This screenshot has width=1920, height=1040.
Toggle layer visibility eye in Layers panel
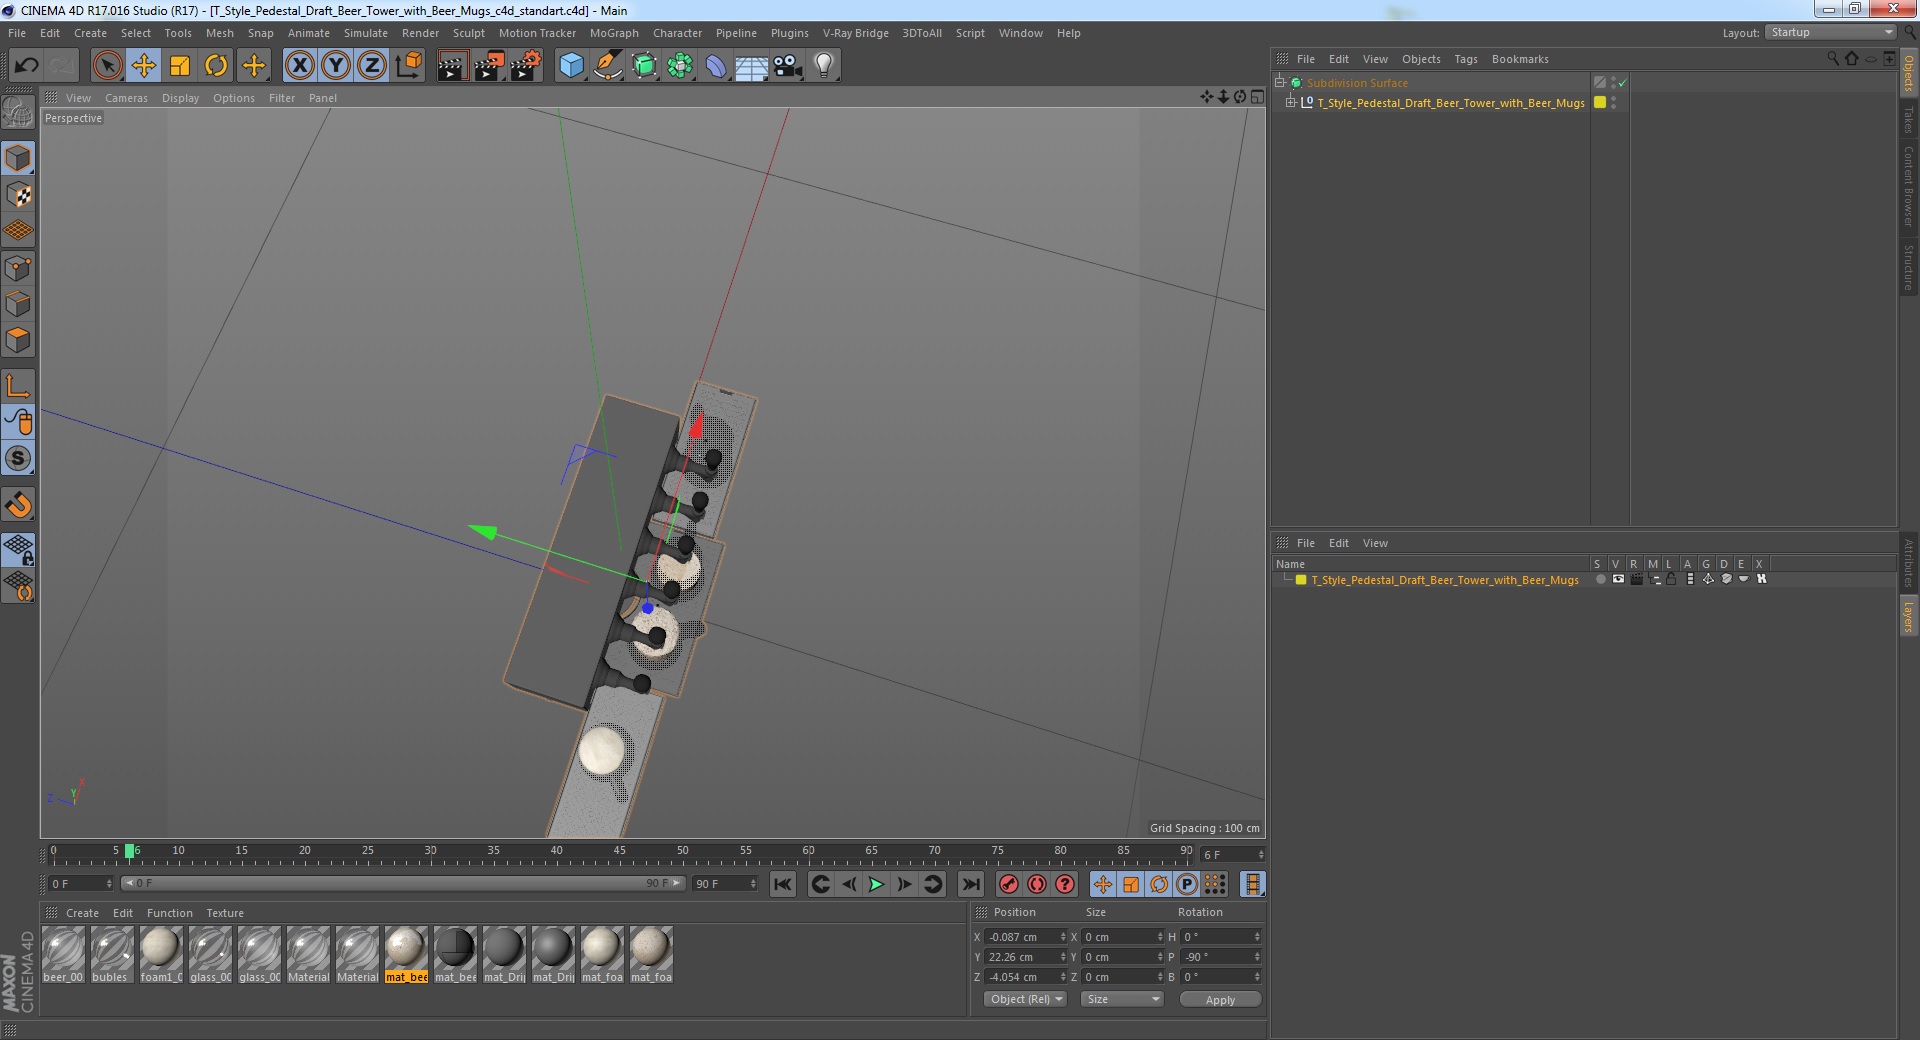pyautogui.click(x=1618, y=579)
